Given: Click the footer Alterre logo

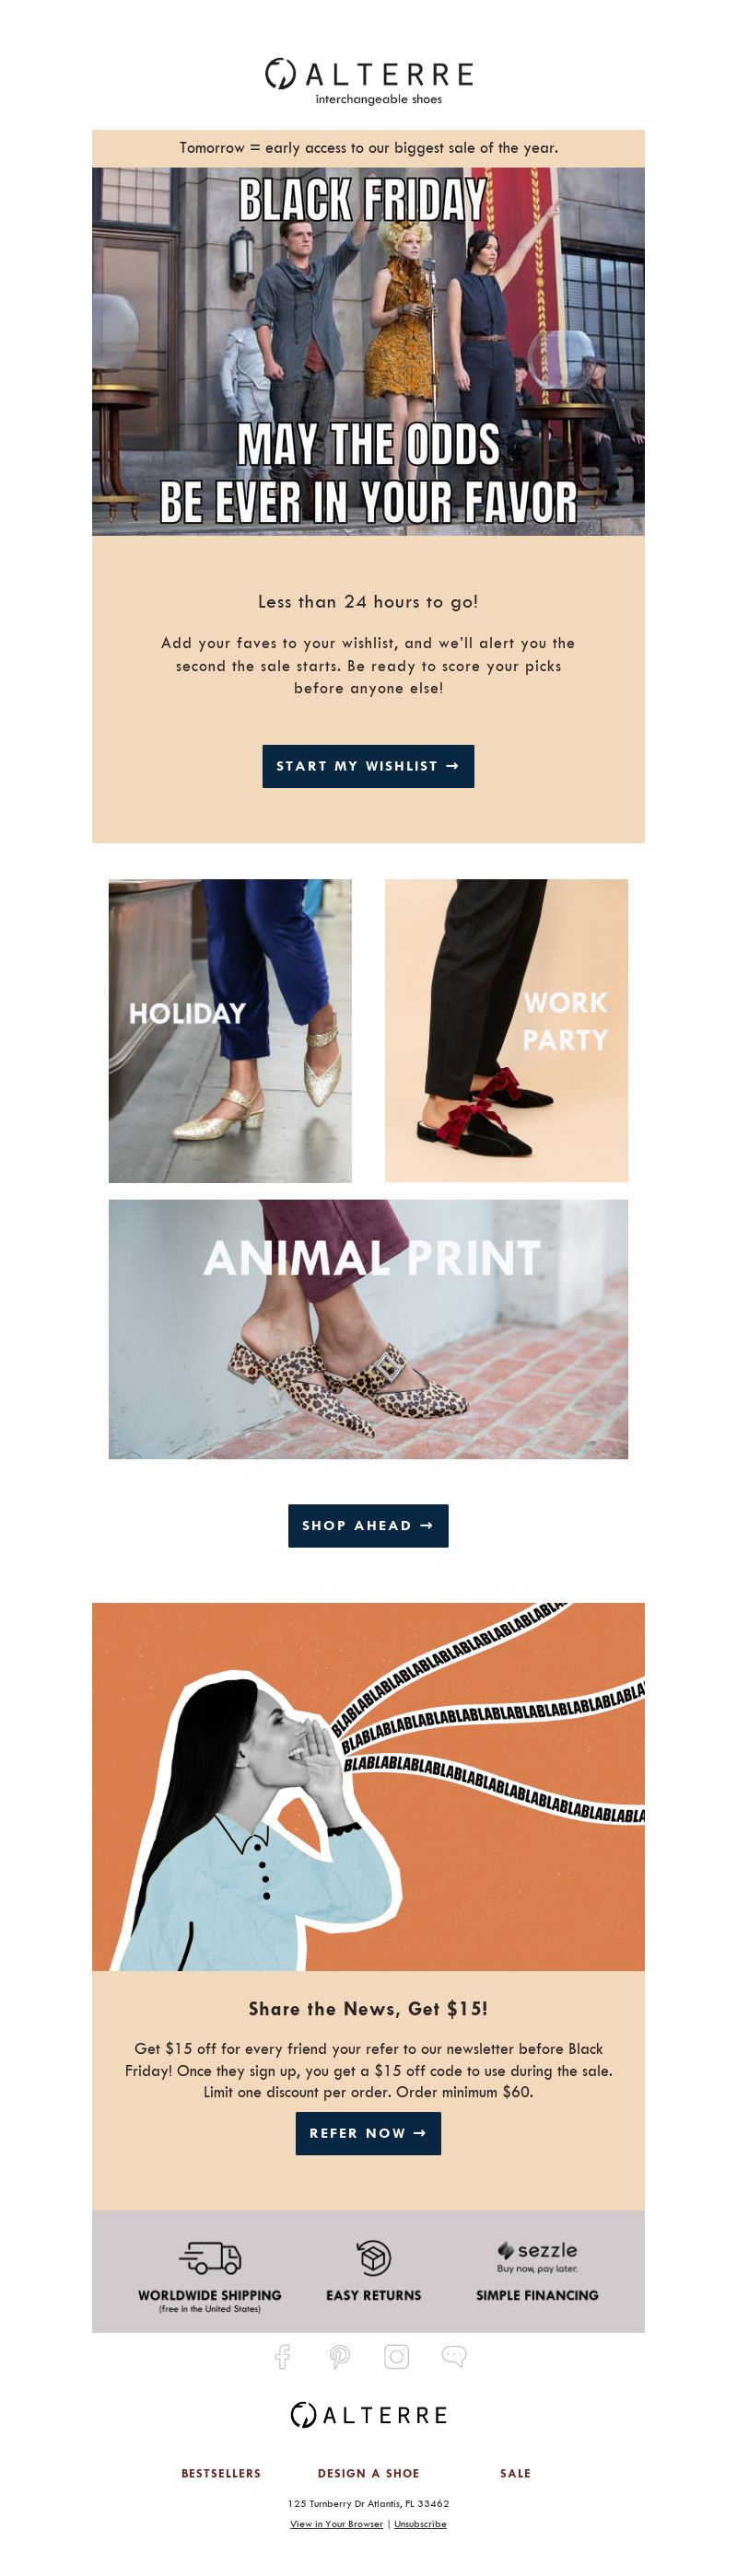Looking at the screenshot, I should click(x=369, y=2415).
